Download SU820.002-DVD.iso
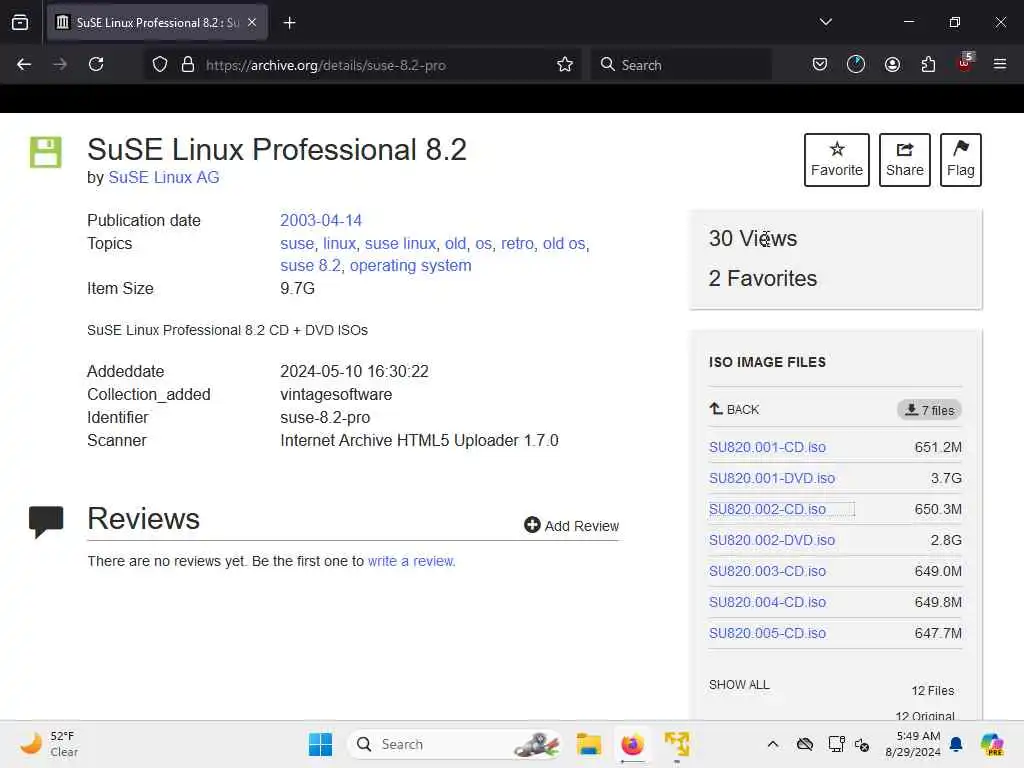 (x=772, y=540)
